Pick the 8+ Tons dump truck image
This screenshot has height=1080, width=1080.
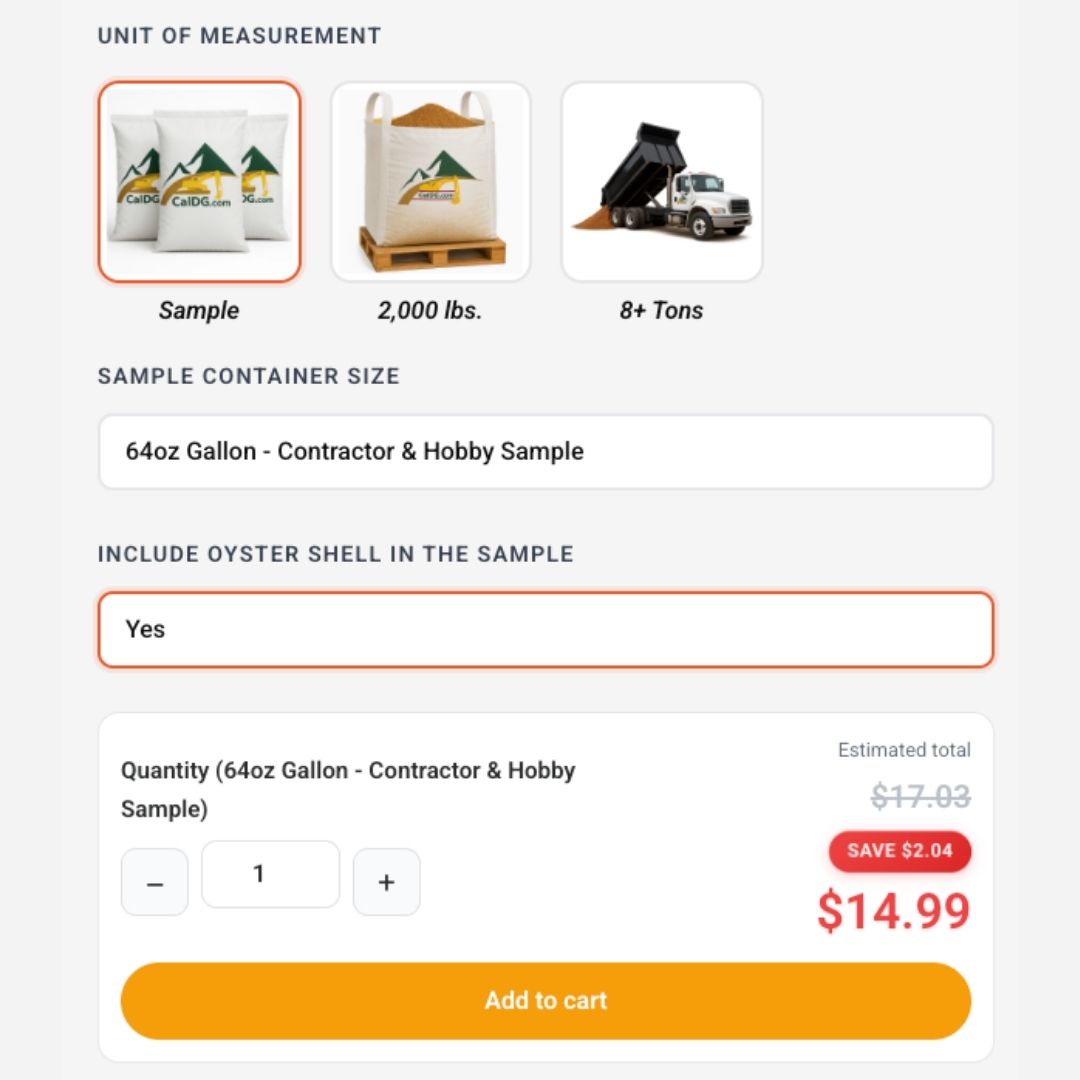click(662, 181)
